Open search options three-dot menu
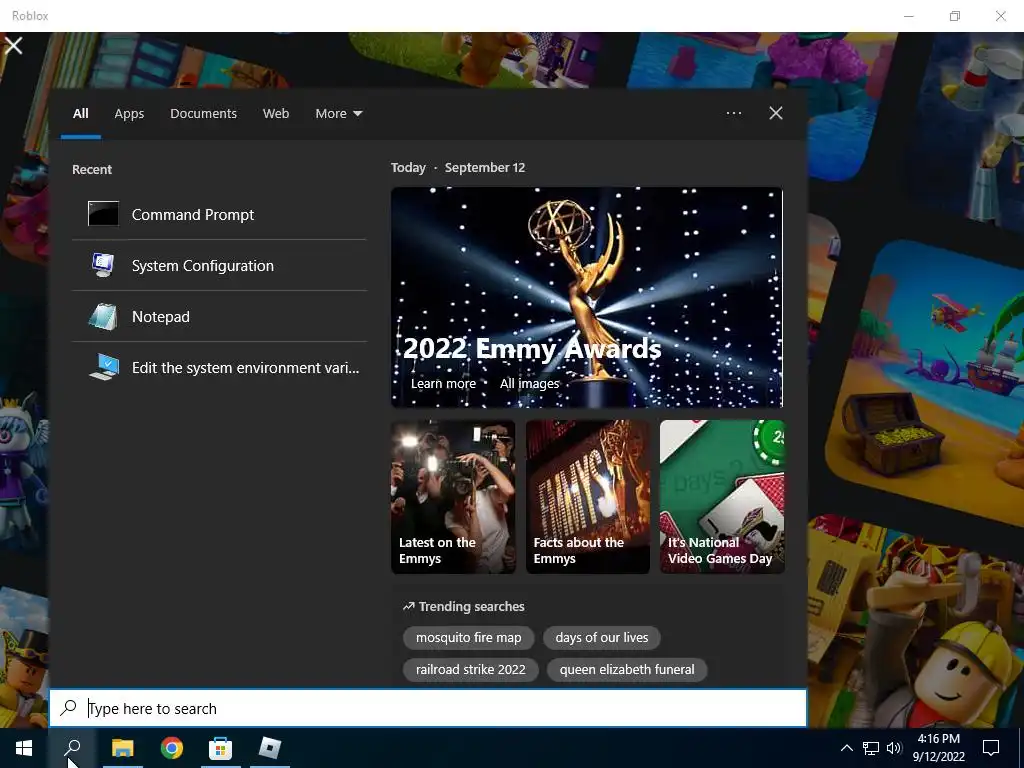The height and width of the screenshot is (768, 1024). 734,113
